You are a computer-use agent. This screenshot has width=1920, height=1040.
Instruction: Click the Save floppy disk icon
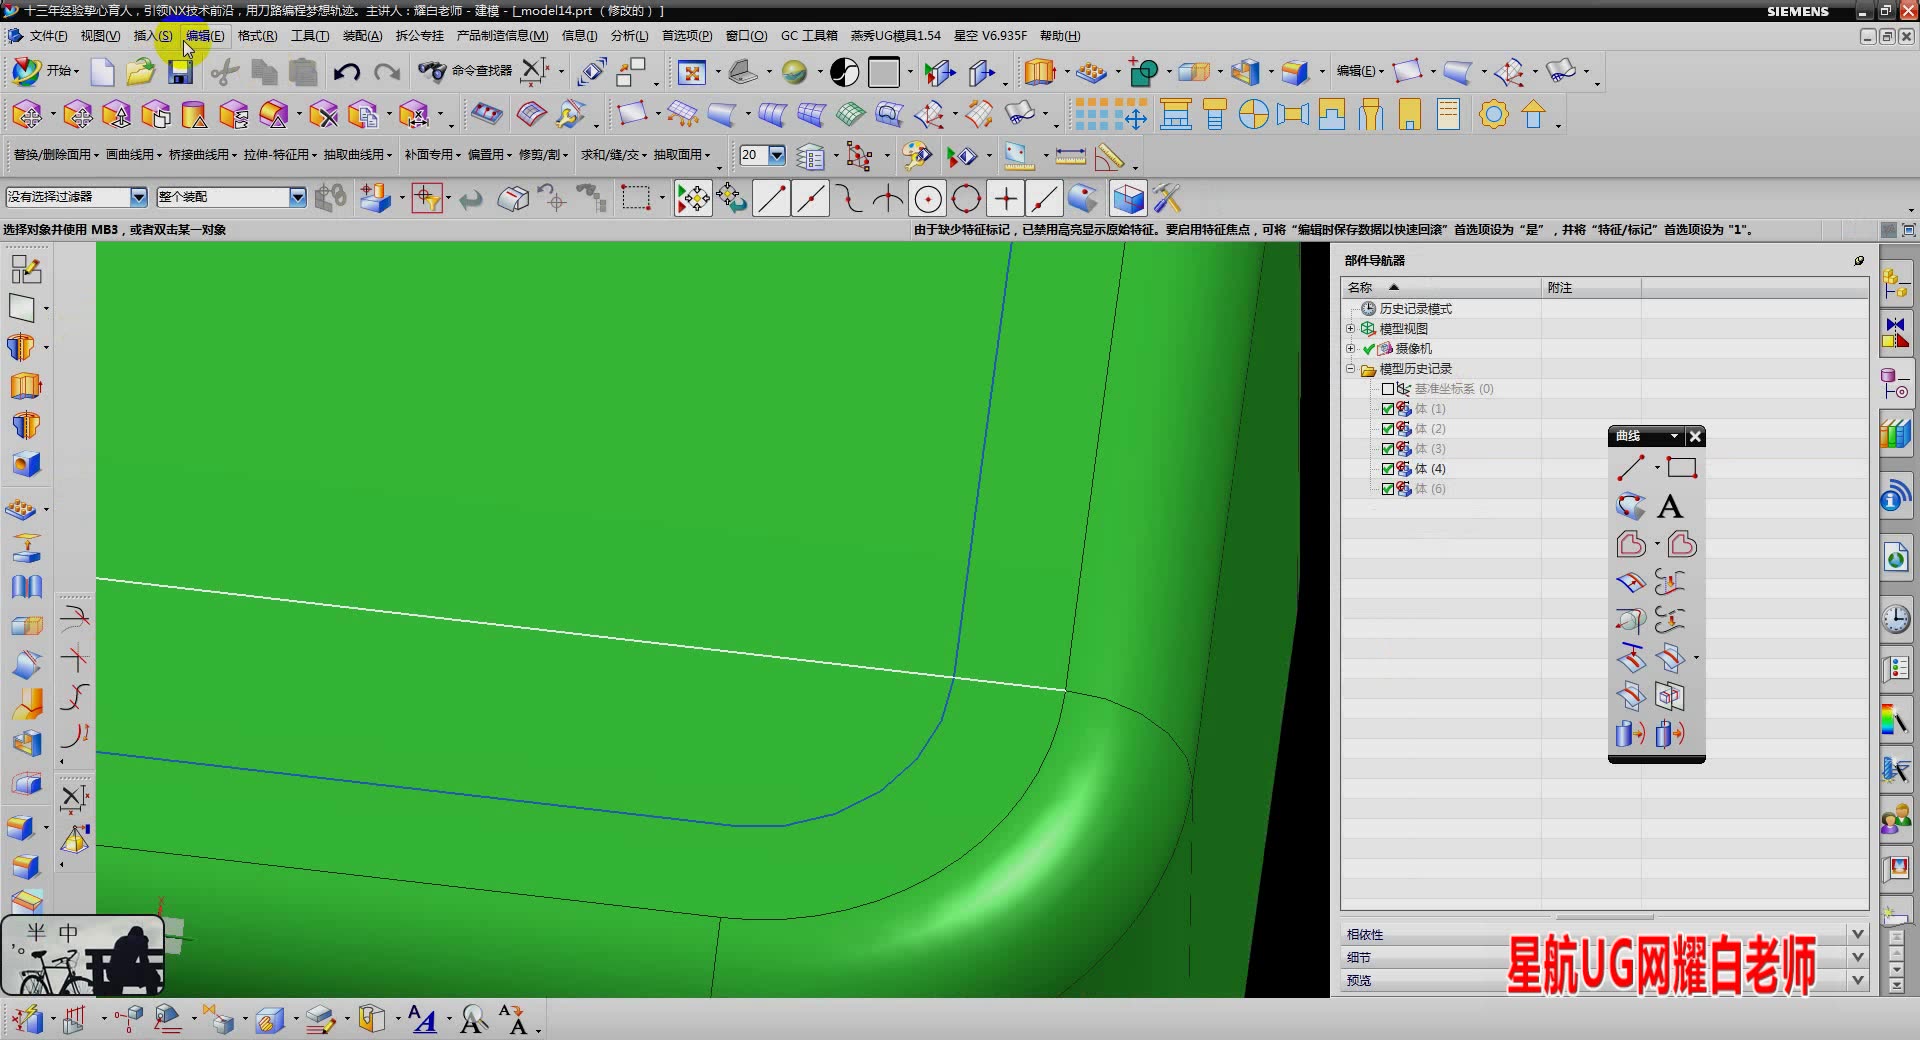point(181,72)
